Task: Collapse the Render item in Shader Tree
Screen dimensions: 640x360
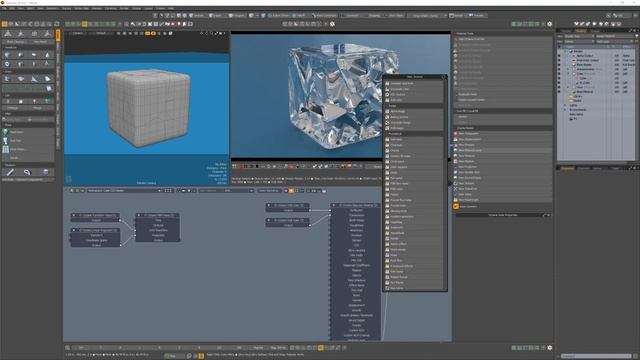Action: click(566, 51)
